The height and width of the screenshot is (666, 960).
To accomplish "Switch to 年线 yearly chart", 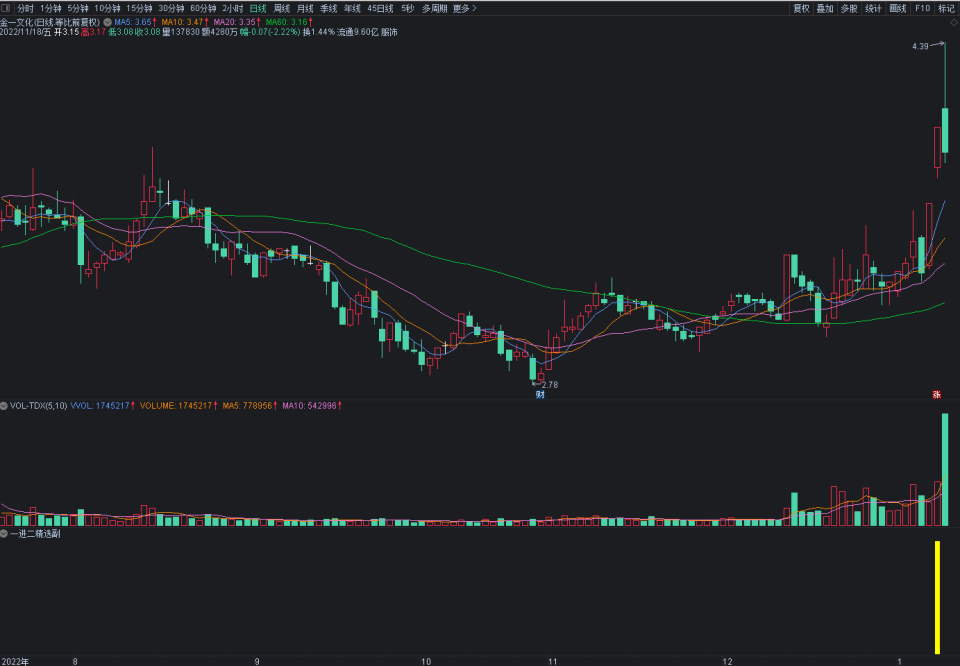I will point(352,9).
